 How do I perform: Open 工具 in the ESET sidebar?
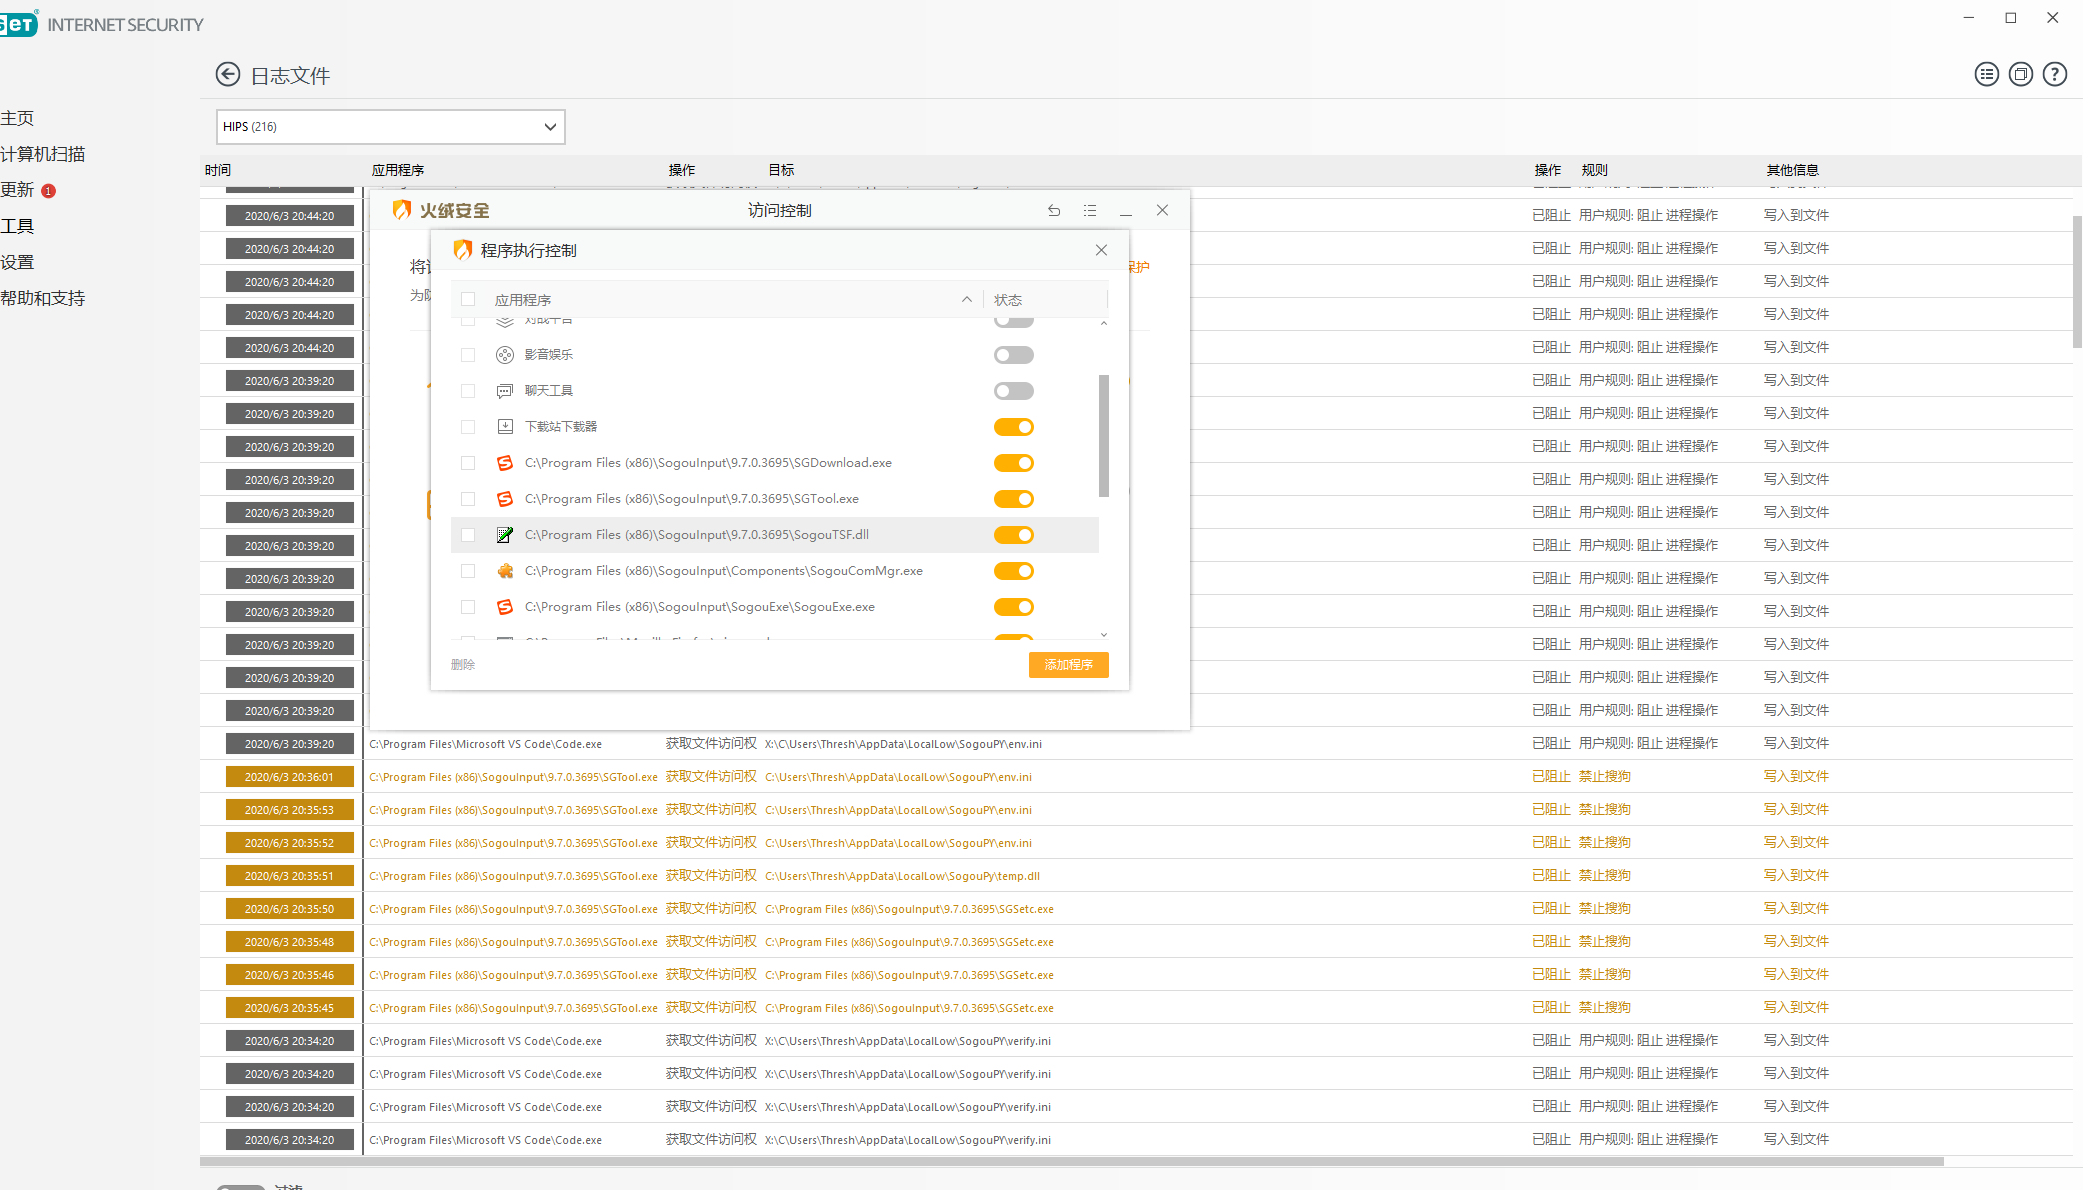coord(17,226)
